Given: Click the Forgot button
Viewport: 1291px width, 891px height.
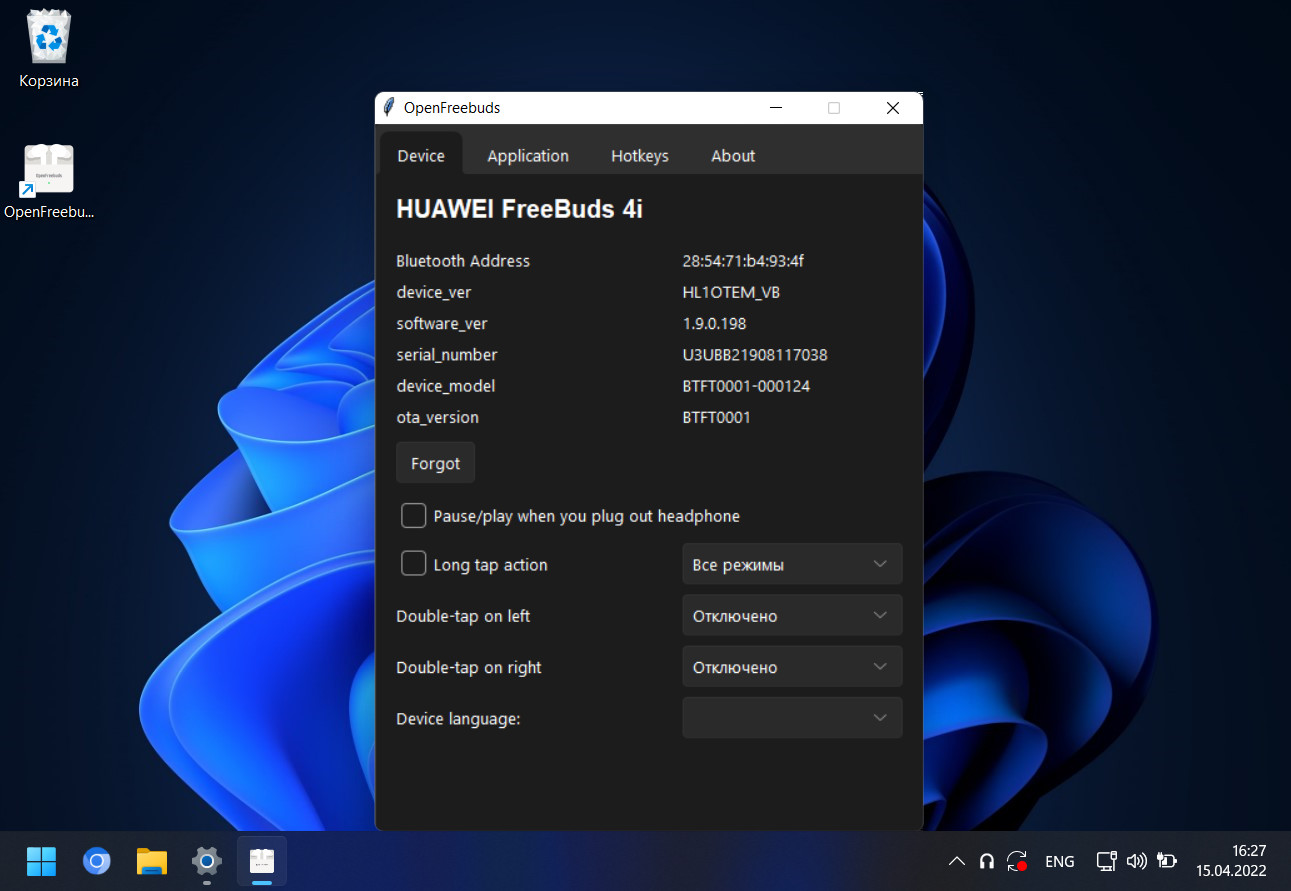Looking at the screenshot, I should pos(435,463).
